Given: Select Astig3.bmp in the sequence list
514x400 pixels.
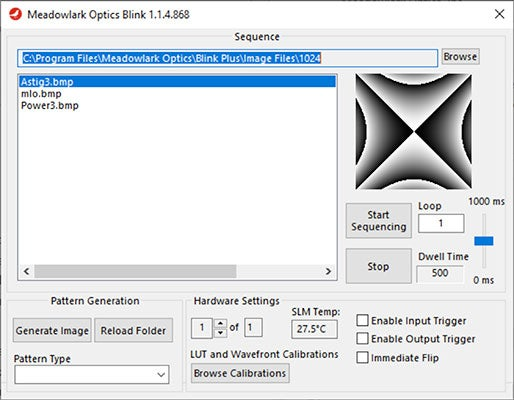Looking at the screenshot, I should click(177, 82).
